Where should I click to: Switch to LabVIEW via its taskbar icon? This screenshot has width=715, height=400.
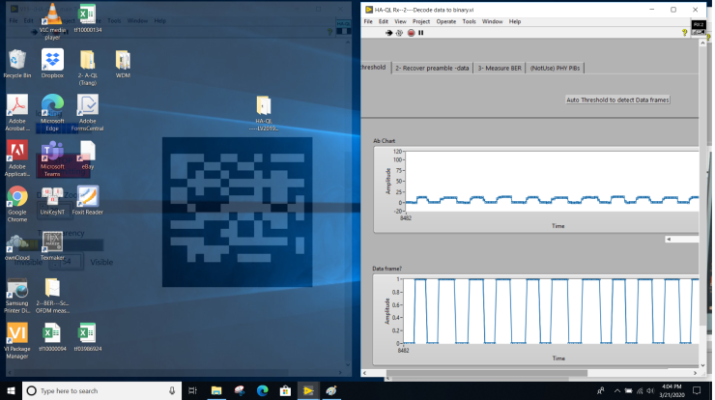click(x=308, y=390)
